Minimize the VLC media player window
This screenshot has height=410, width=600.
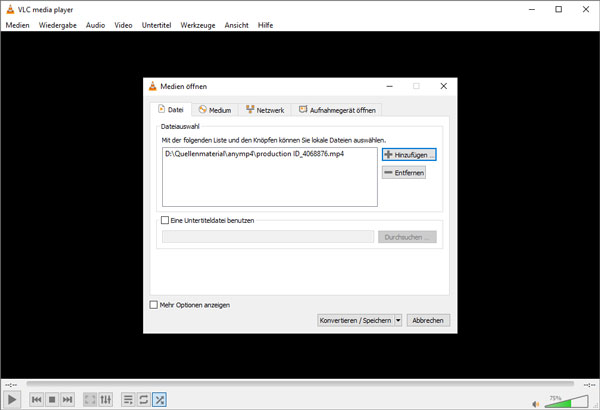click(x=532, y=9)
